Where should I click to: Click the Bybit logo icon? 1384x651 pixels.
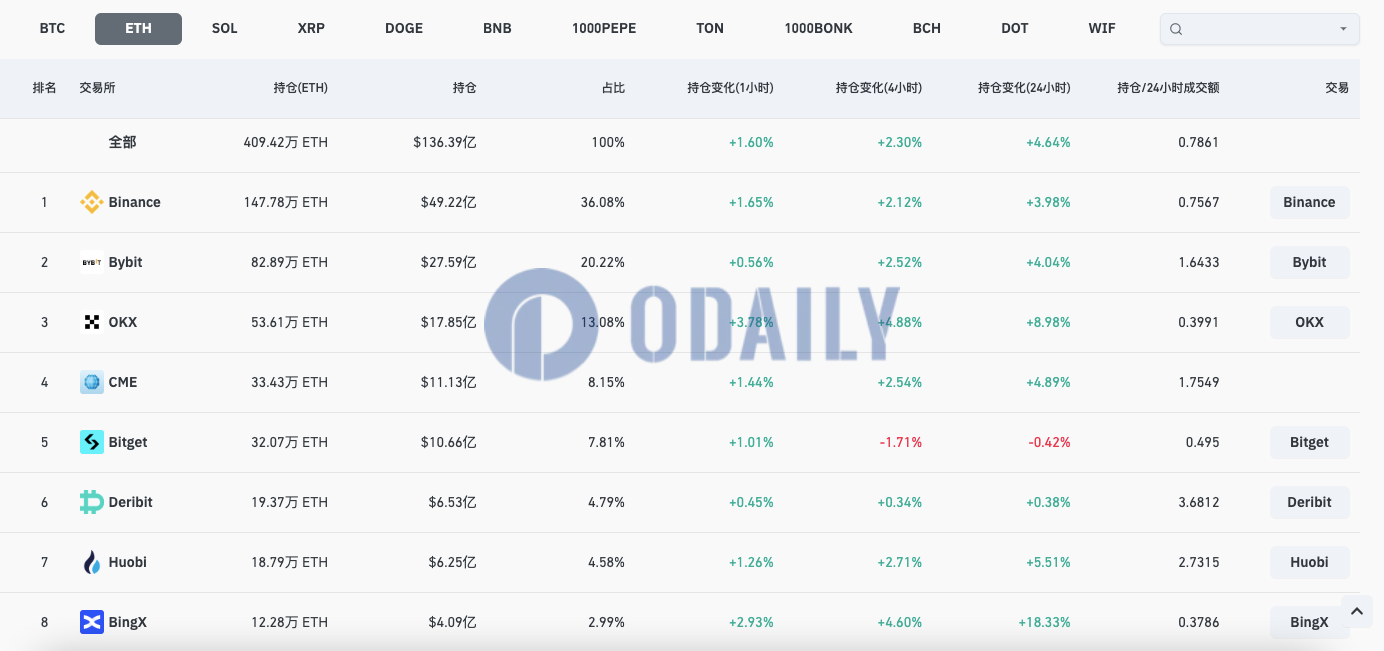click(91, 262)
